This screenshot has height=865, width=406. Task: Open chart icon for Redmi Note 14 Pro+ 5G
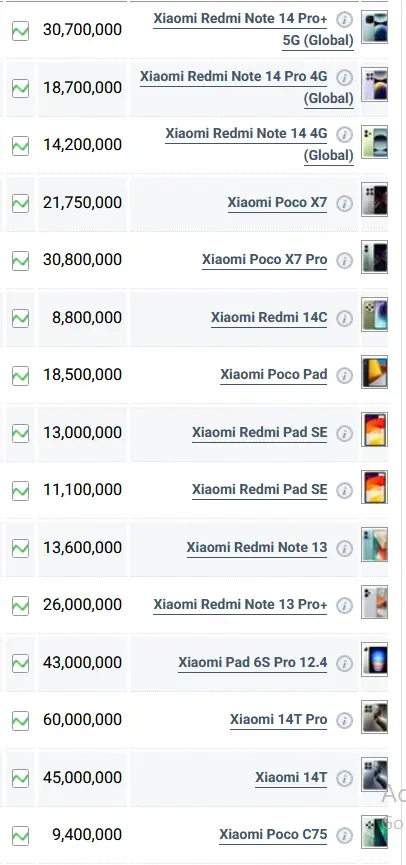tap(20, 30)
